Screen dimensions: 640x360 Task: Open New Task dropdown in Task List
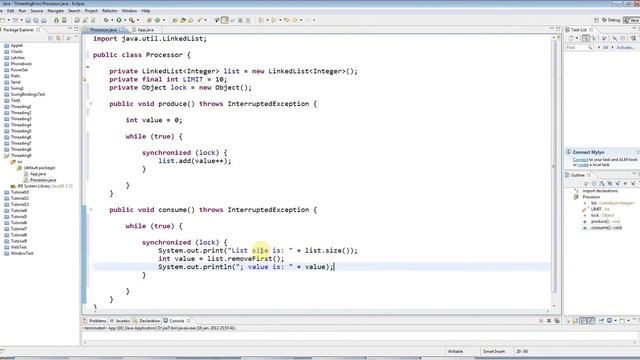coord(577,38)
